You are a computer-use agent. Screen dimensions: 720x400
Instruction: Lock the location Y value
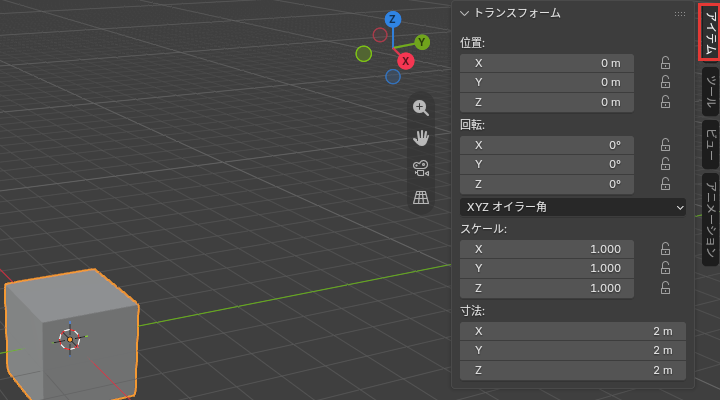point(665,82)
